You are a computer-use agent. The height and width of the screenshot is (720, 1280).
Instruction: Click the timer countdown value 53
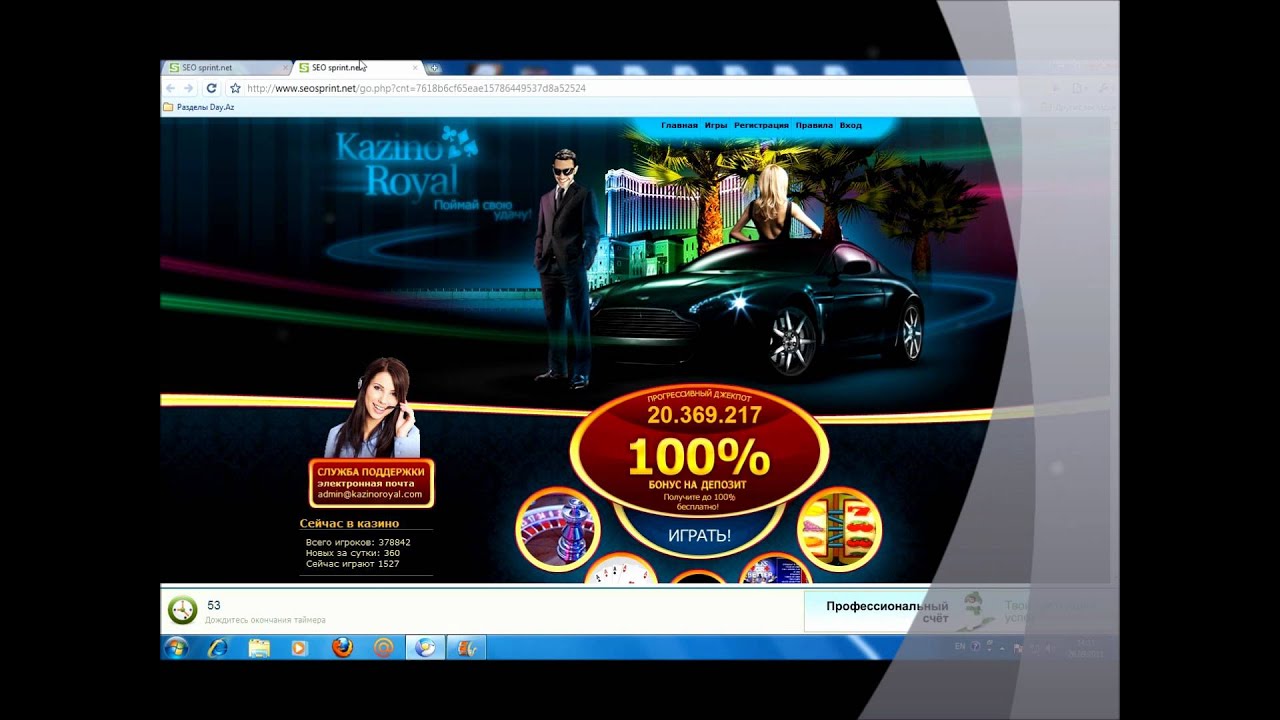[214, 605]
